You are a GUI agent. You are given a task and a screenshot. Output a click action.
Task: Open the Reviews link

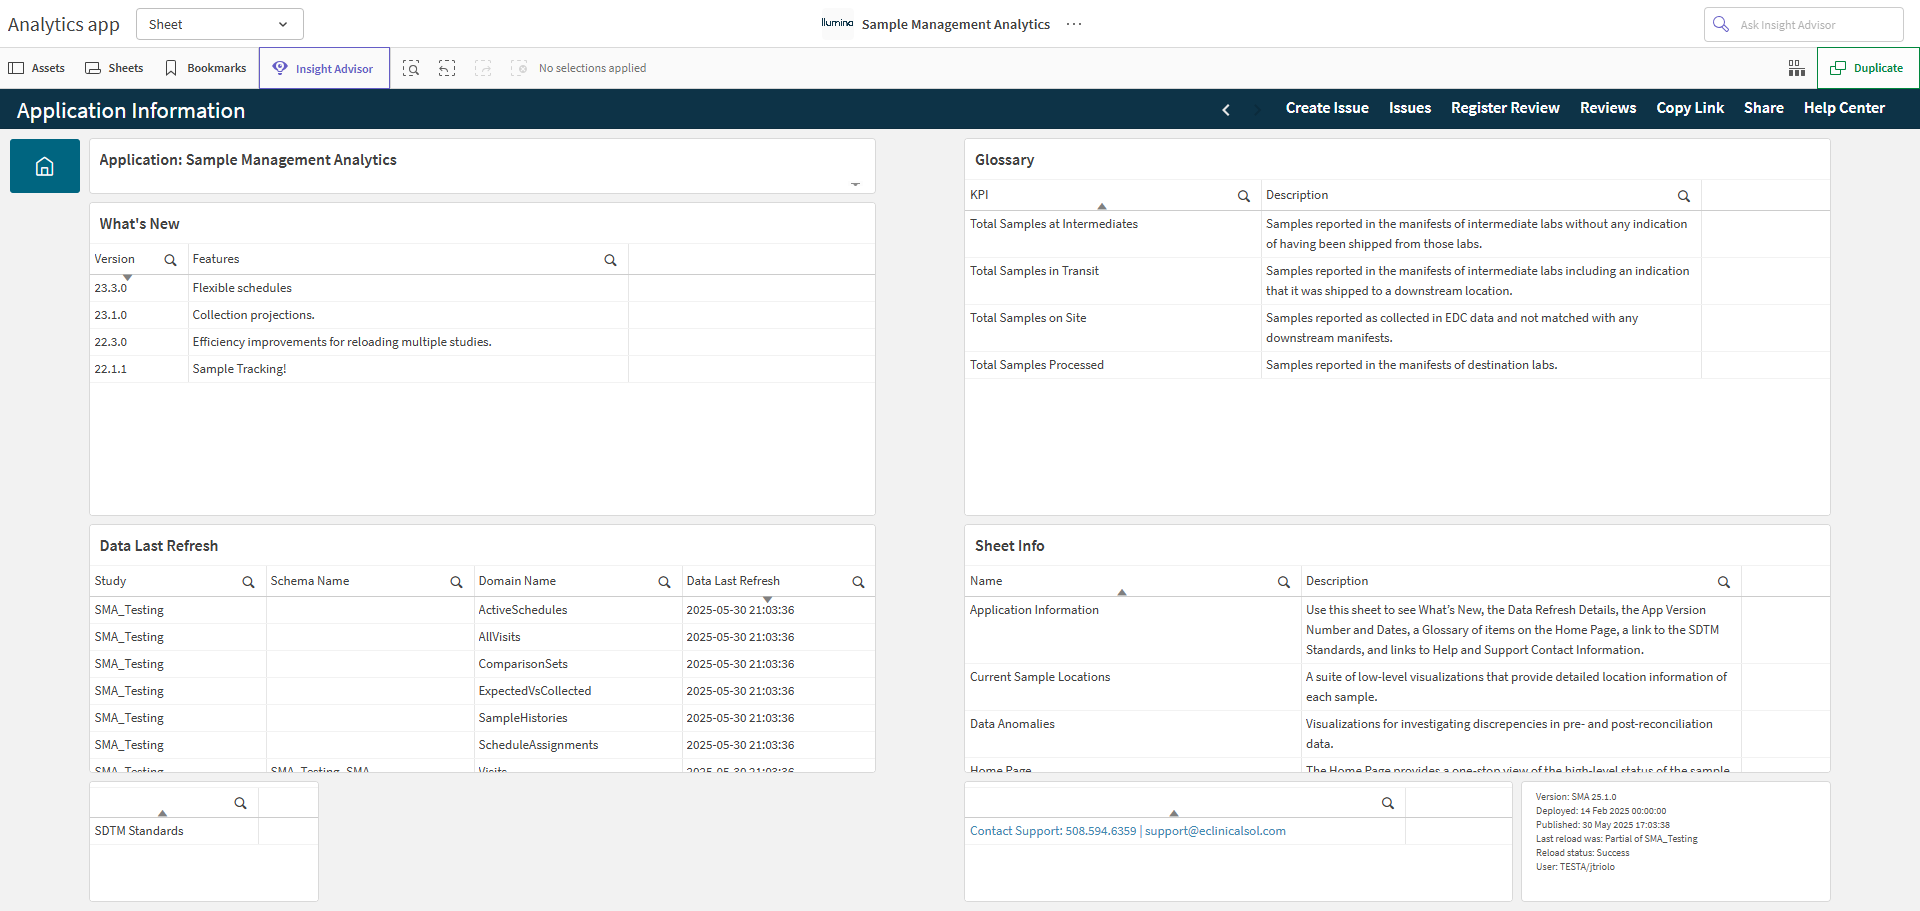[x=1608, y=108]
